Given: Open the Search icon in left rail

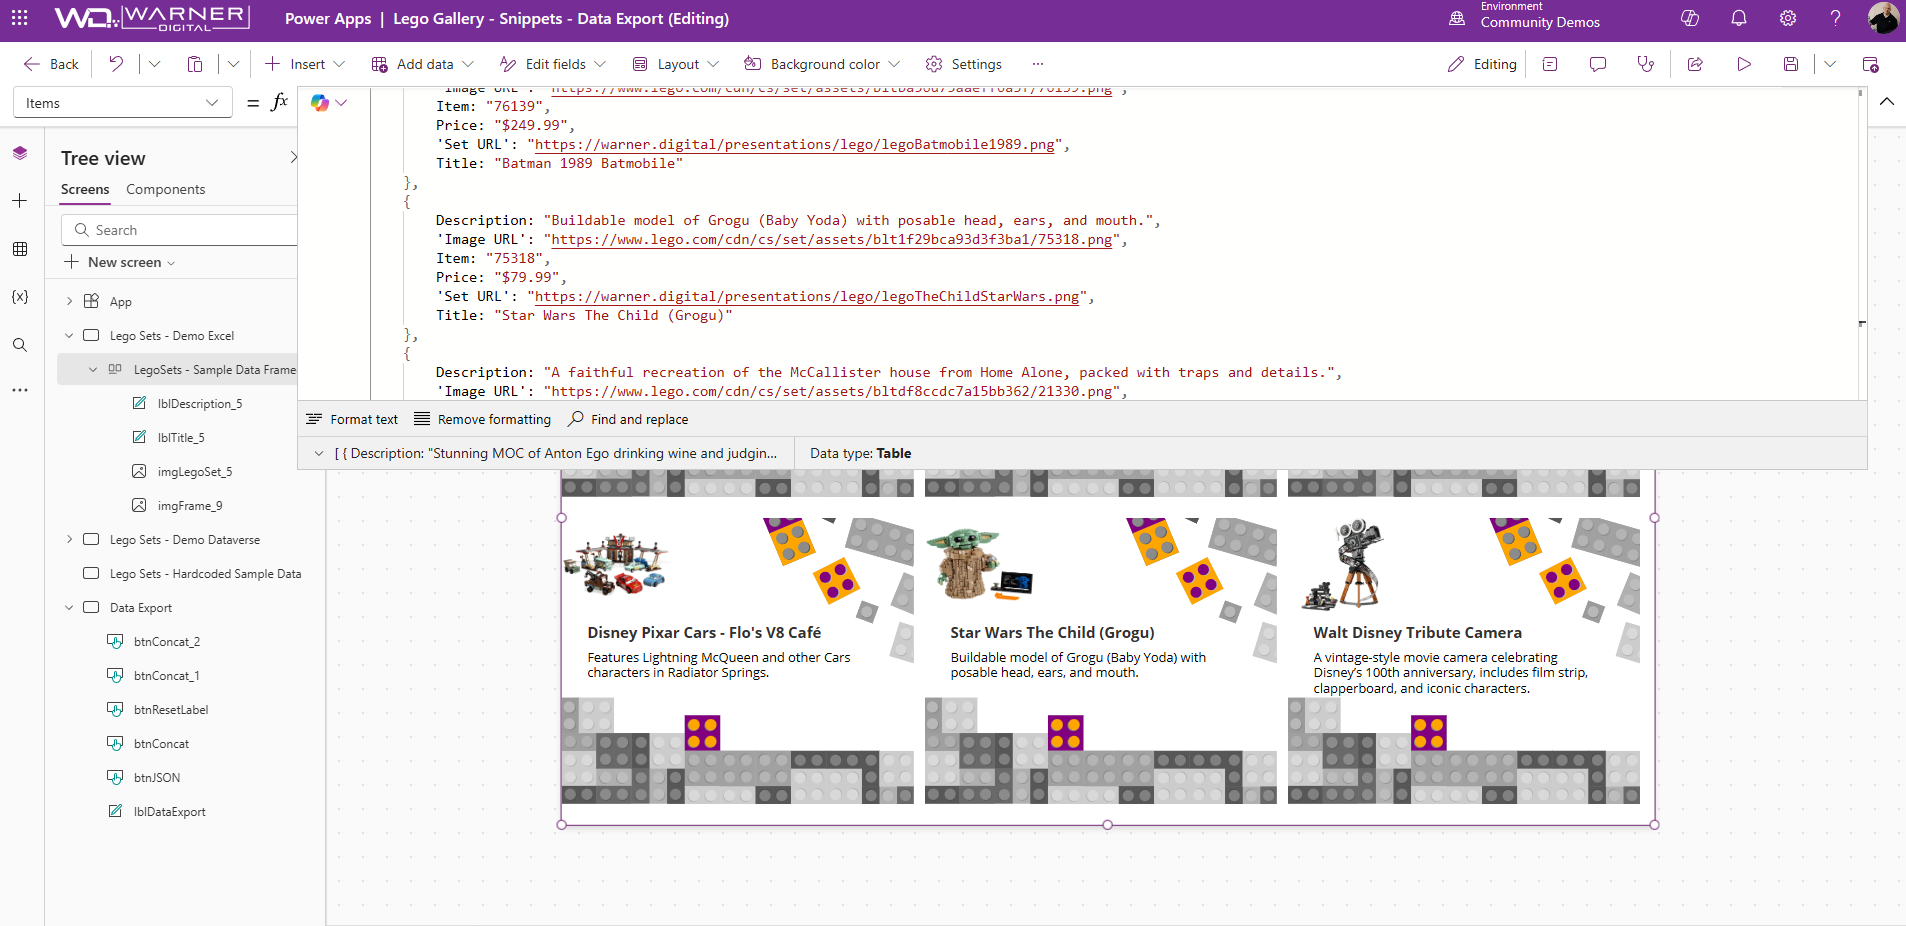Looking at the screenshot, I should [20, 345].
